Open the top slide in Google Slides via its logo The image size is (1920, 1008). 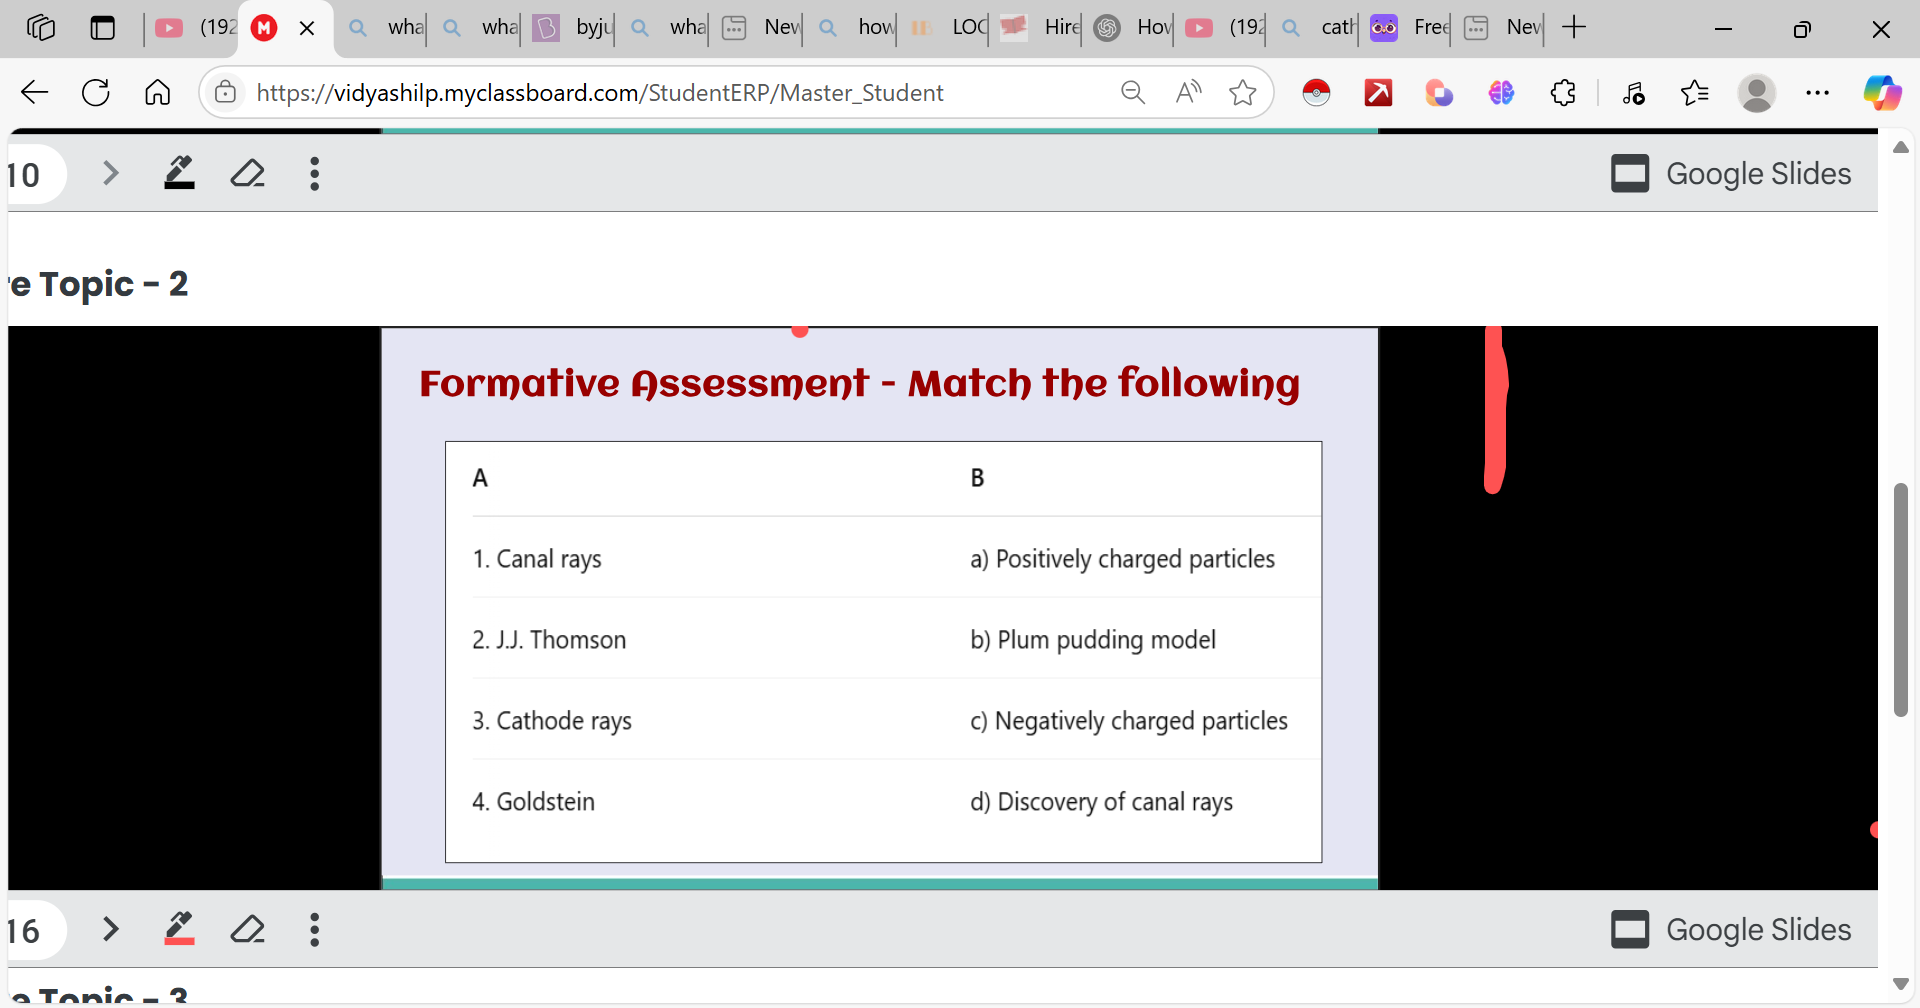click(1631, 173)
